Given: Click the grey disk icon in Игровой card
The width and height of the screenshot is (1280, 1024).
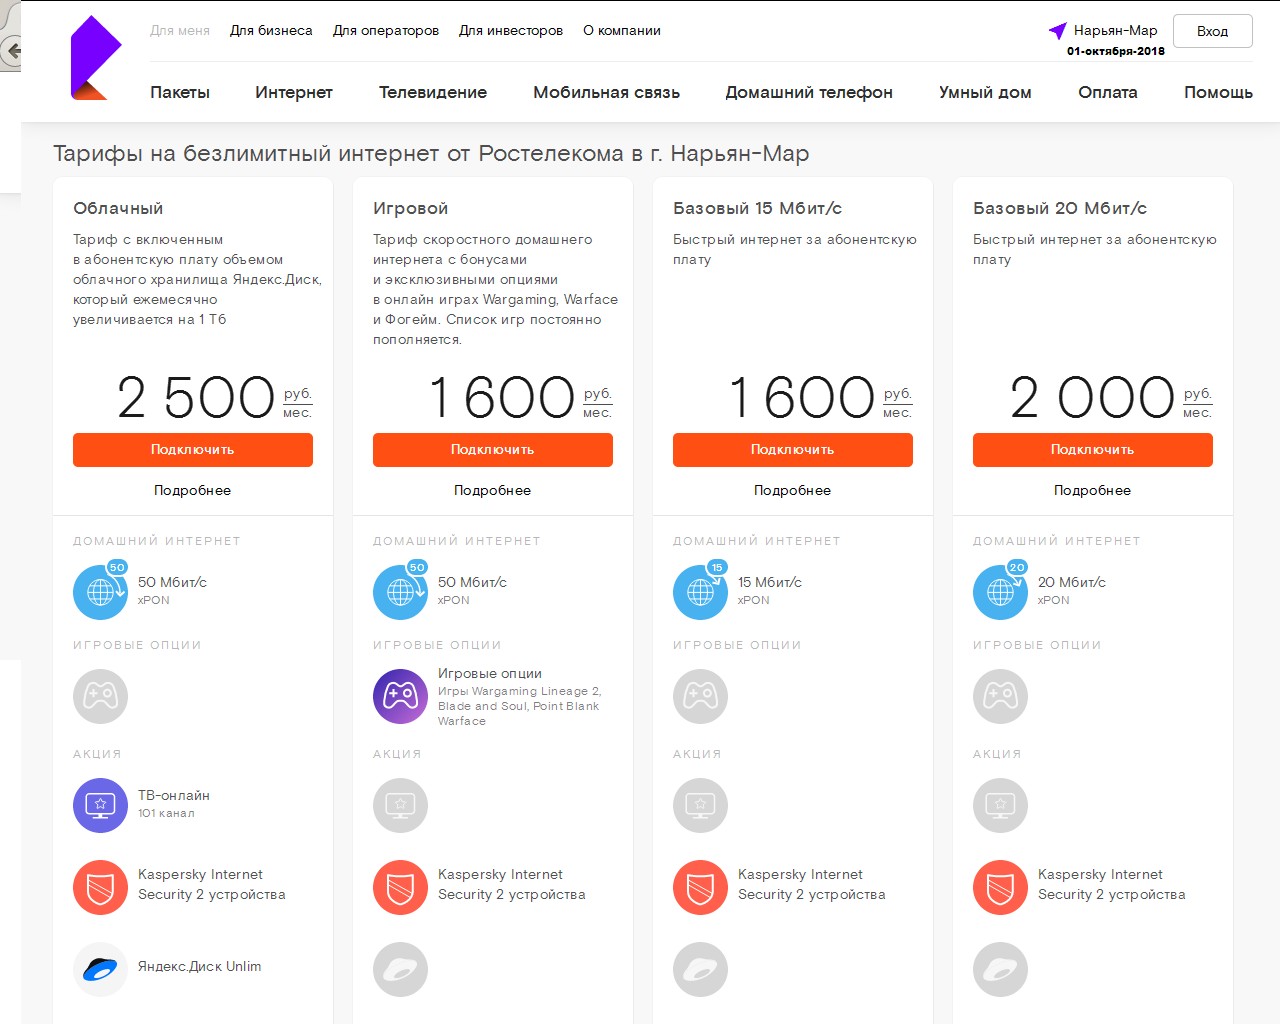Looking at the screenshot, I should point(400,969).
